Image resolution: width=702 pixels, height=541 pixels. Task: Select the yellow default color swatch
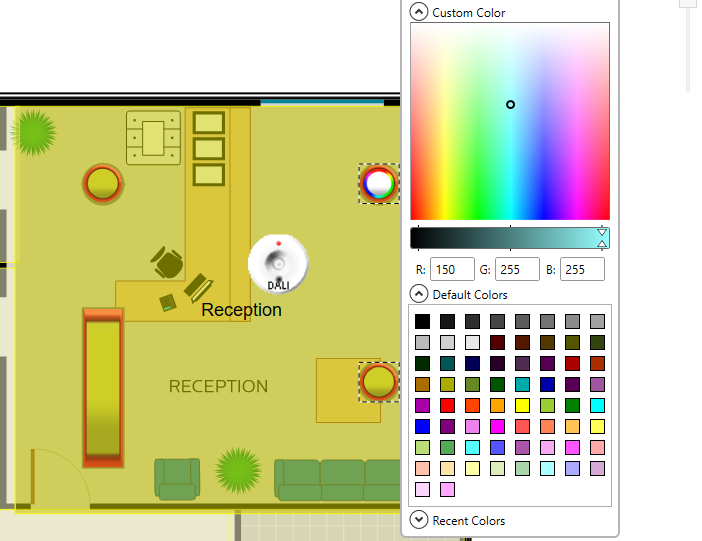(522, 405)
